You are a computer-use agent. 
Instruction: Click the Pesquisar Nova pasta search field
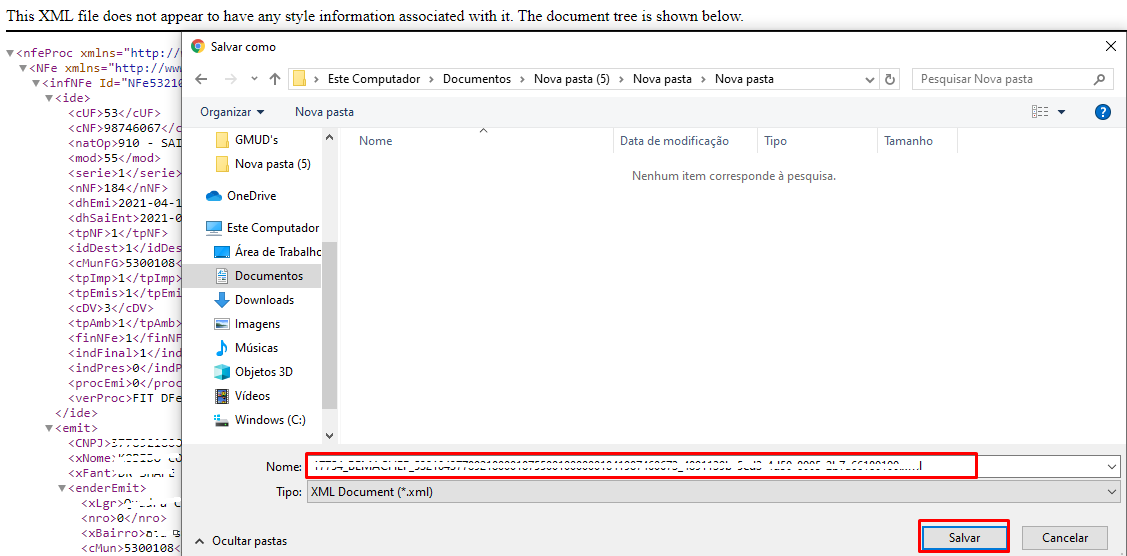tap(1013, 79)
